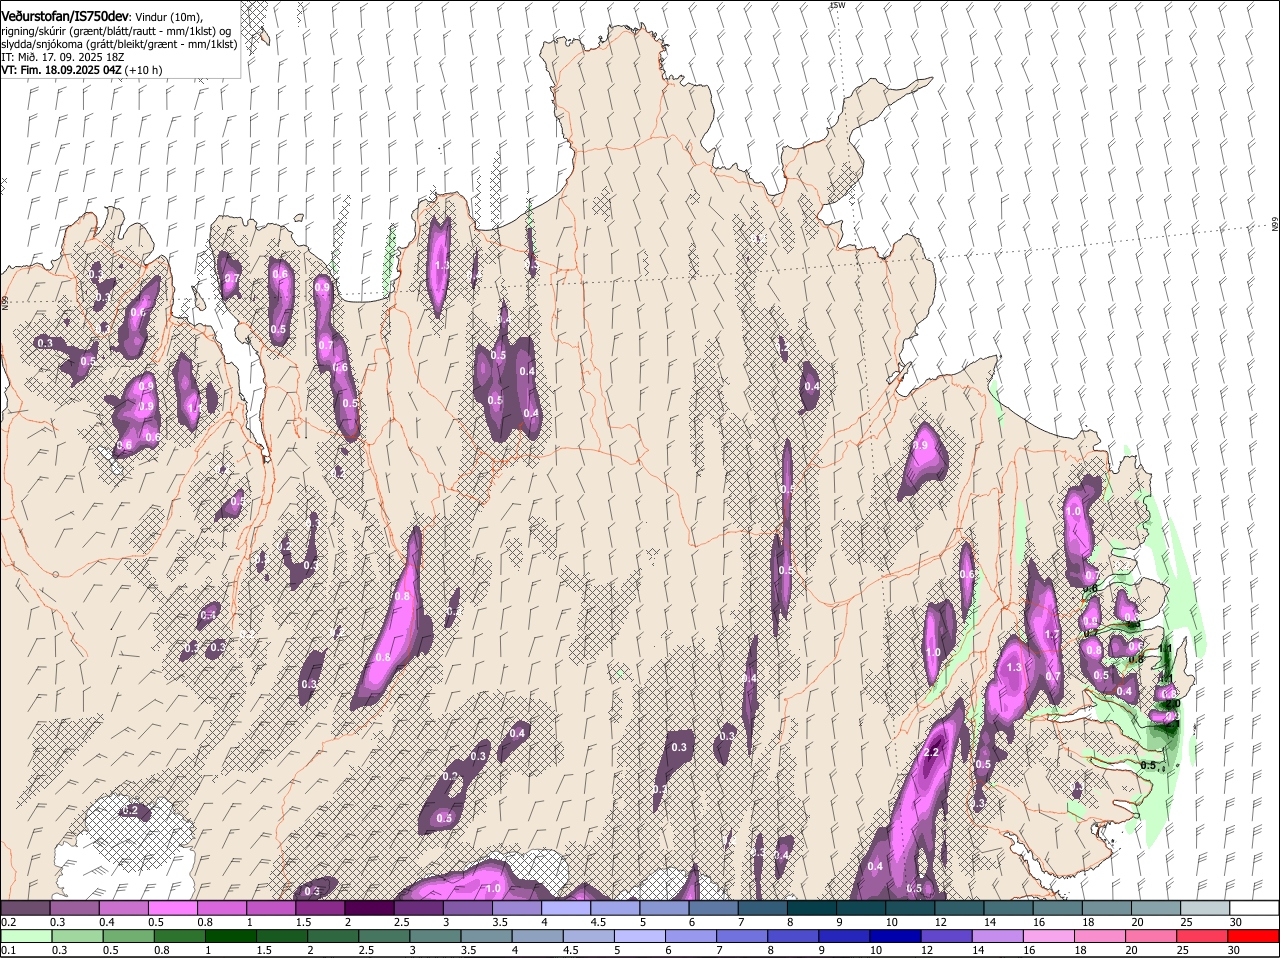
Task: Choose the rain scale swatch starting at 0.8
Action: coord(180,937)
